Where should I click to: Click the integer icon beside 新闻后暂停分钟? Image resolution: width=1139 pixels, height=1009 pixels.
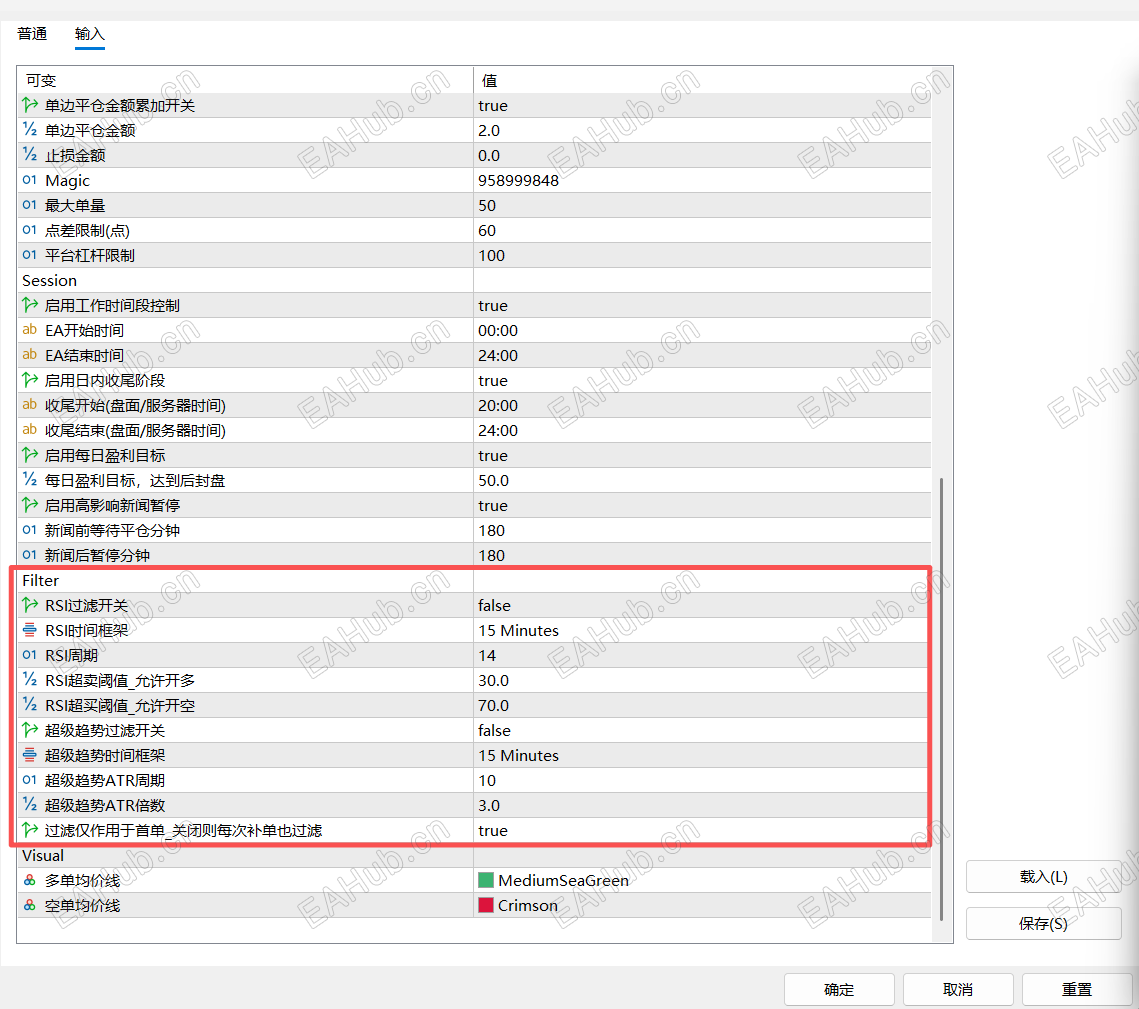[x=30, y=555]
